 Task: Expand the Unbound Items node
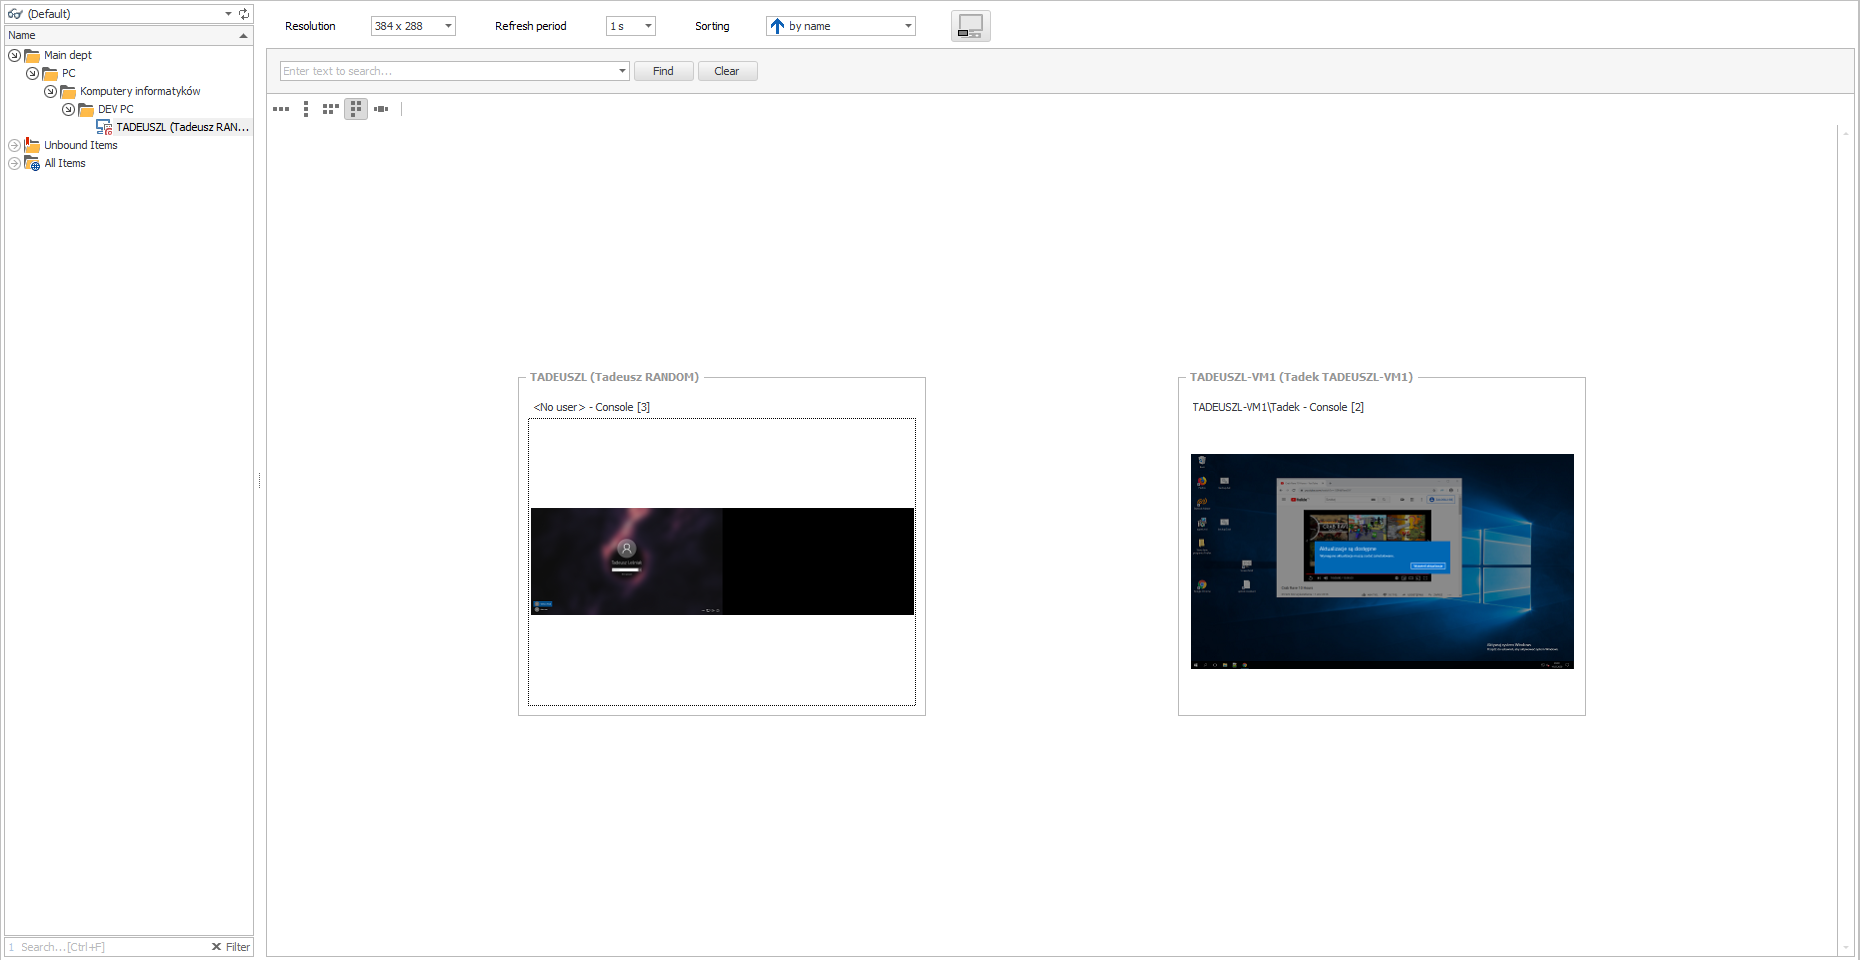14,145
